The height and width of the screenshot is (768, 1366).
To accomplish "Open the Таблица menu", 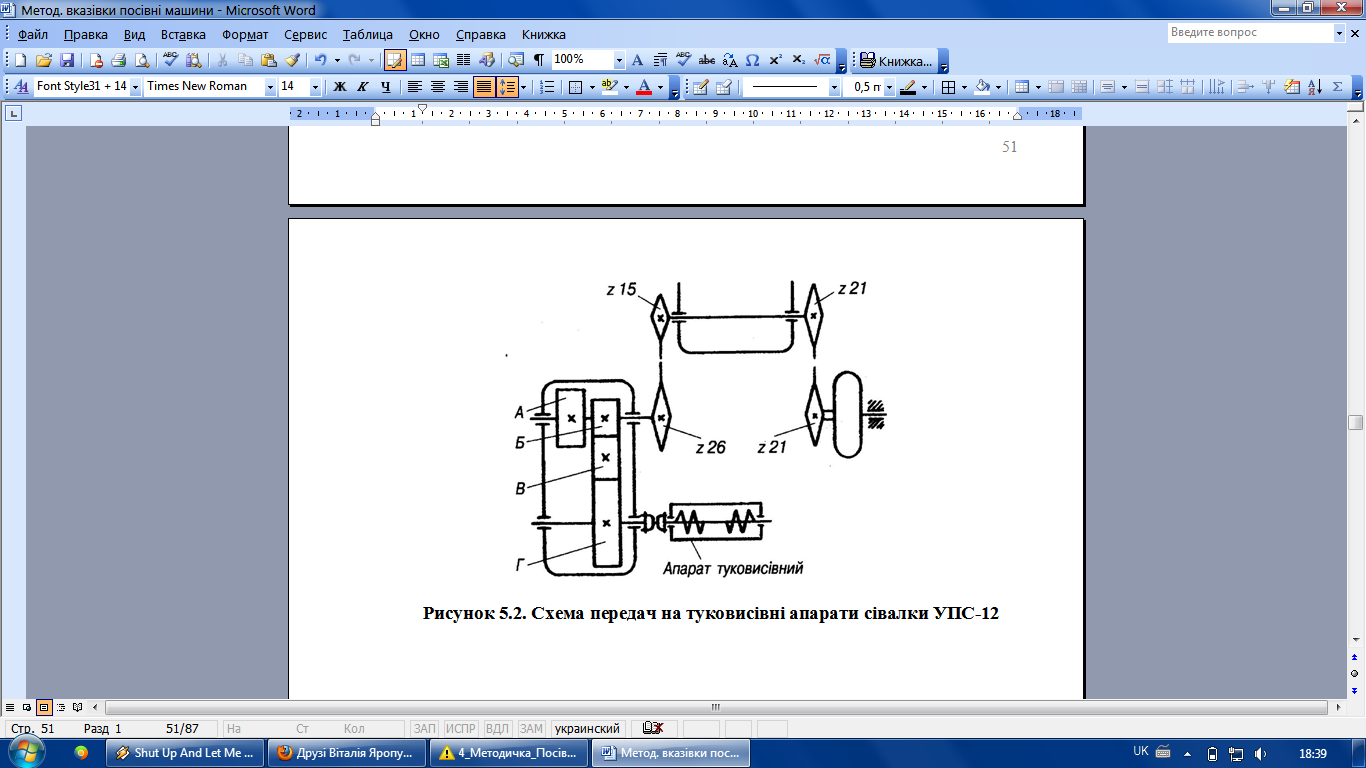I will pyautogui.click(x=367, y=34).
